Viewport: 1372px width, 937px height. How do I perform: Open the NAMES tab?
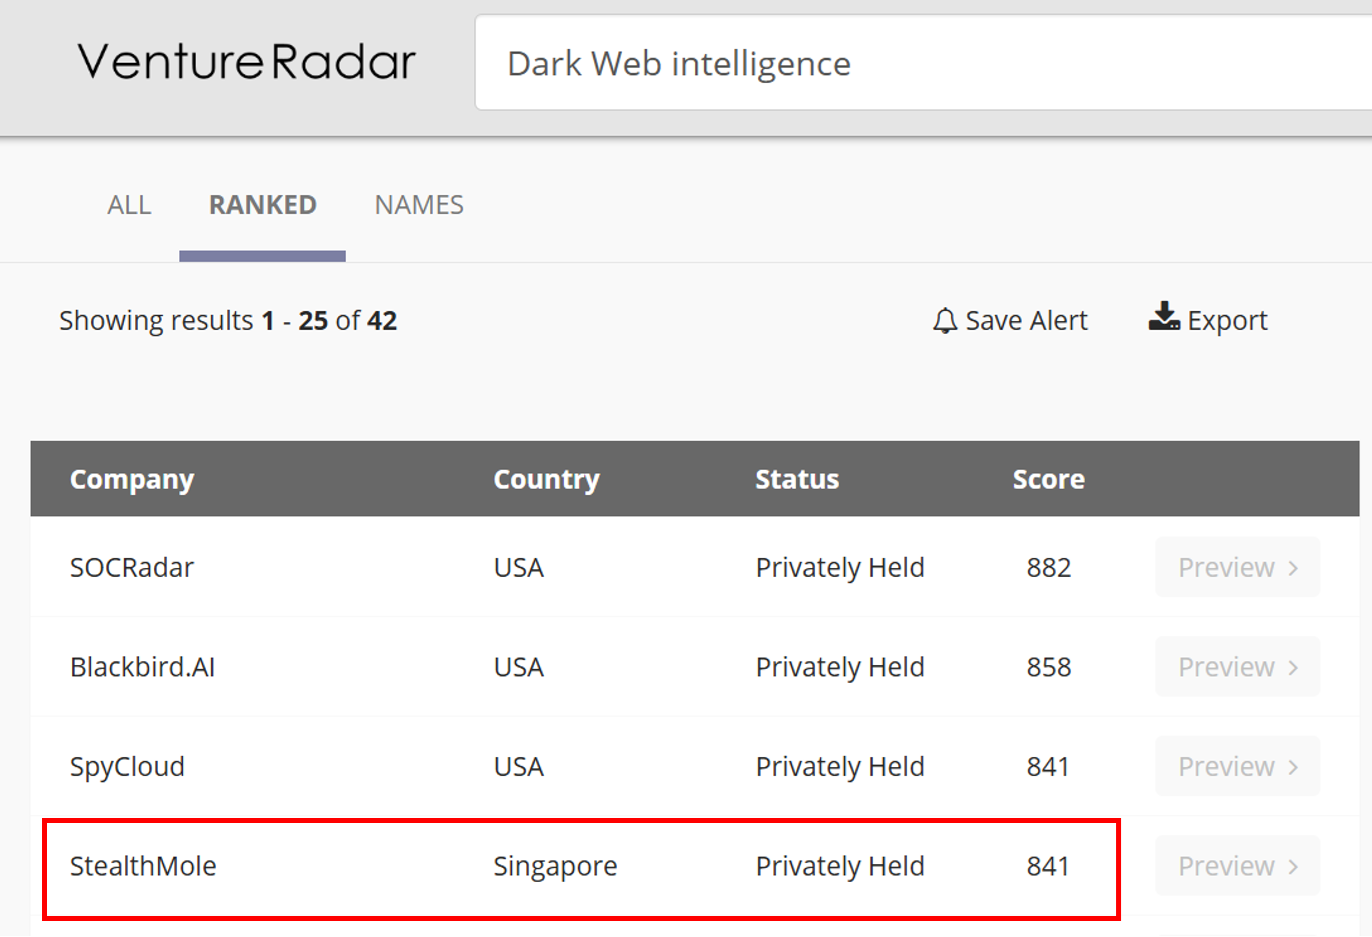pos(419,205)
